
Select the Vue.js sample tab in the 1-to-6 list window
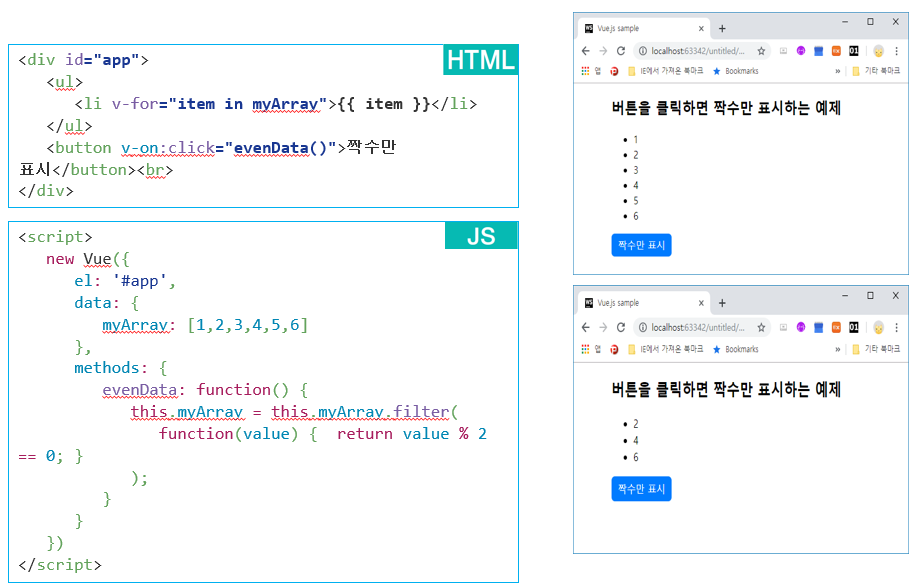643,29
